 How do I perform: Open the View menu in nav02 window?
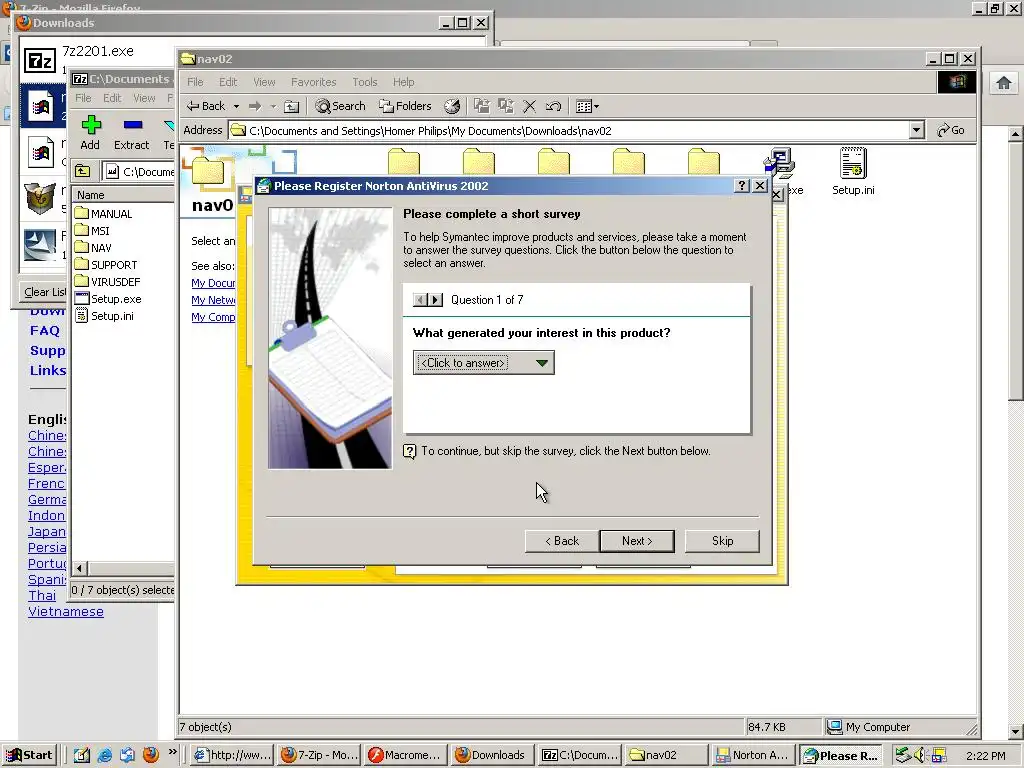point(264,82)
